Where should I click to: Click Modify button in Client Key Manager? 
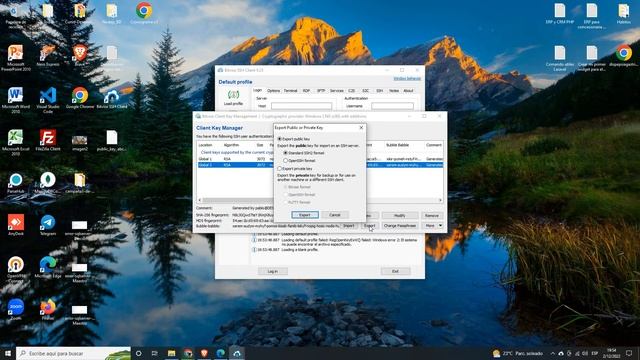pyautogui.click(x=400, y=216)
